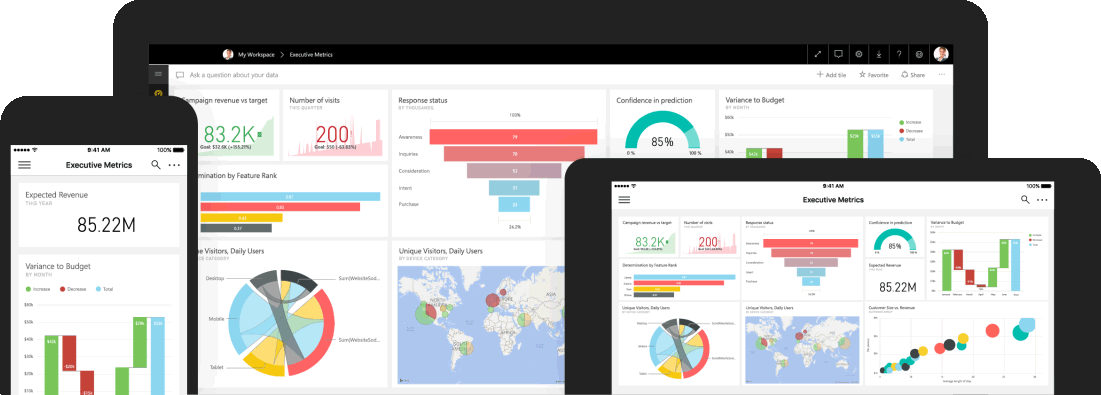This screenshot has height=395, width=1101.
Task: Open the help question mark icon
Action: 899,54
